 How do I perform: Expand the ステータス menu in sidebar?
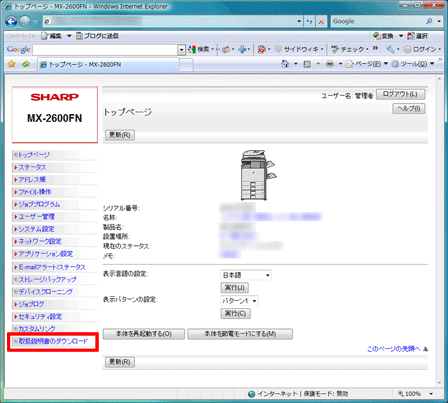[x=32, y=167]
